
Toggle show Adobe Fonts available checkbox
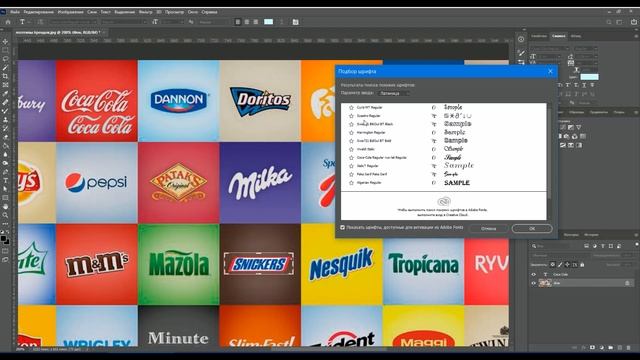(x=342, y=227)
